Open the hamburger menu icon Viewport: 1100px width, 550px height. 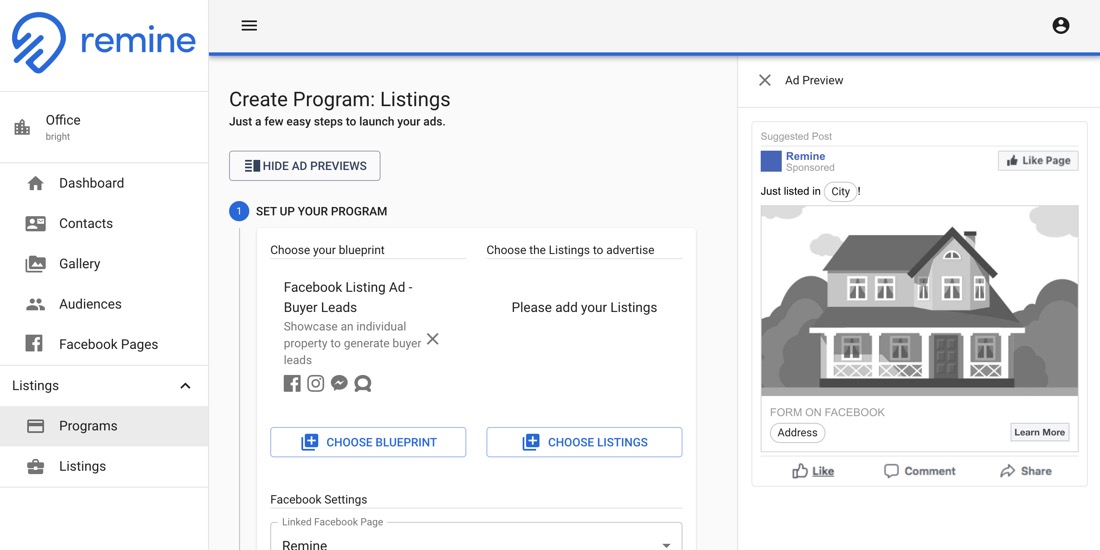pos(249,26)
